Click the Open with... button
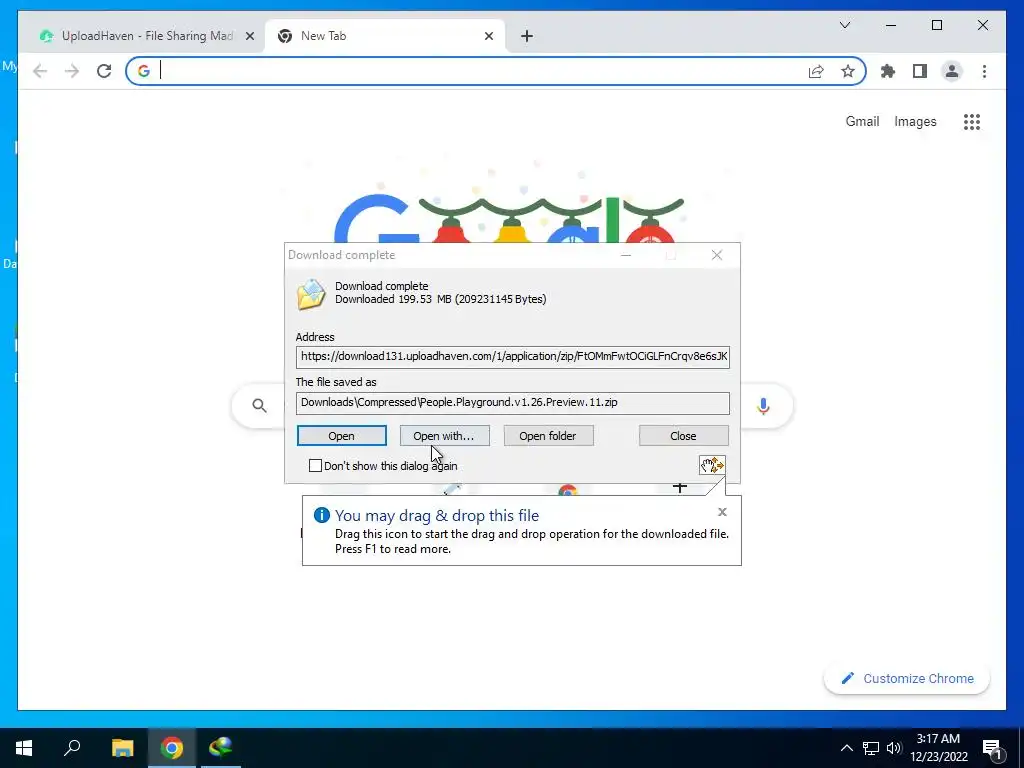This screenshot has width=1024, height=768. (x=444, y=436)
